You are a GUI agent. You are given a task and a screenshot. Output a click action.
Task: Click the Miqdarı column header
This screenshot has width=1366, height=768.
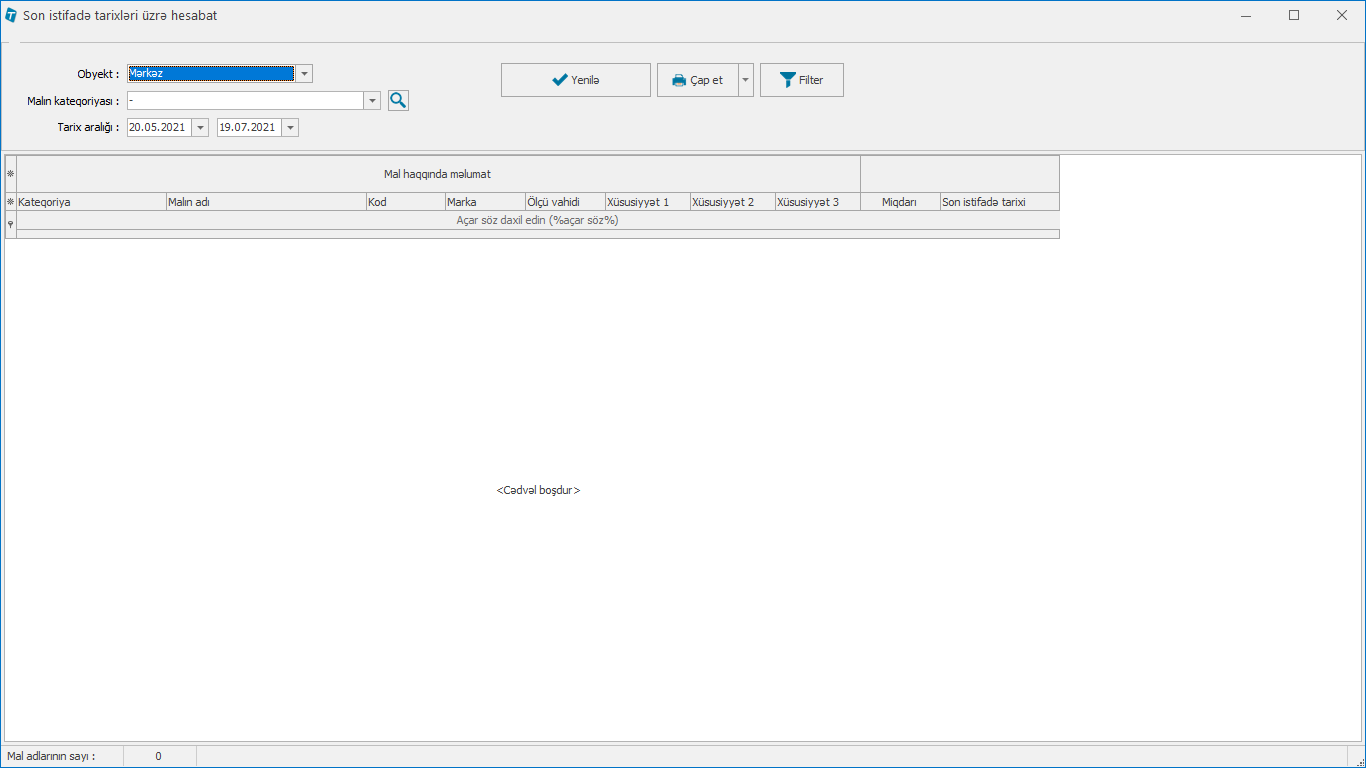(899, 202)
